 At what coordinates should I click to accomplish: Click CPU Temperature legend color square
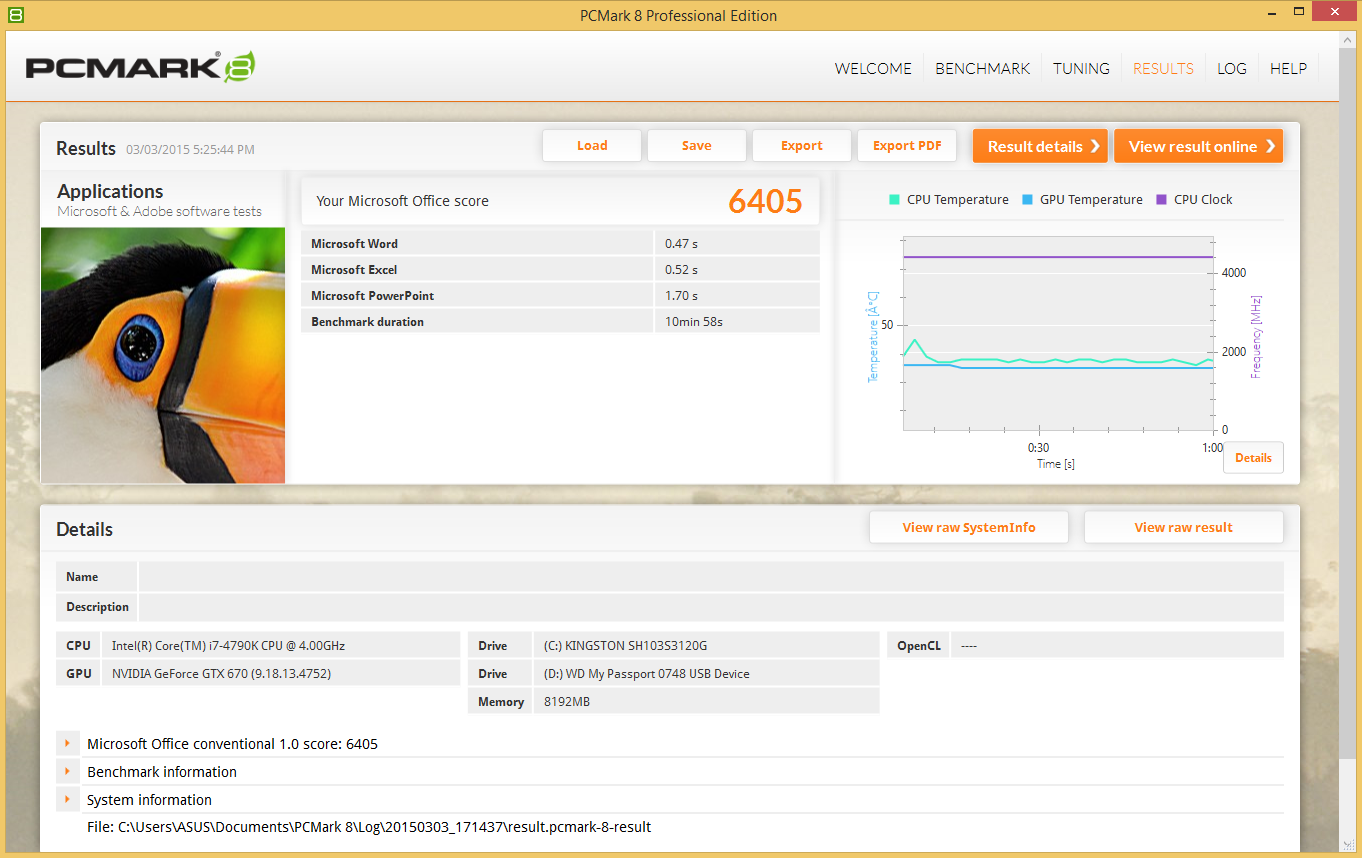pyautogui.click(x=894, y=200)
